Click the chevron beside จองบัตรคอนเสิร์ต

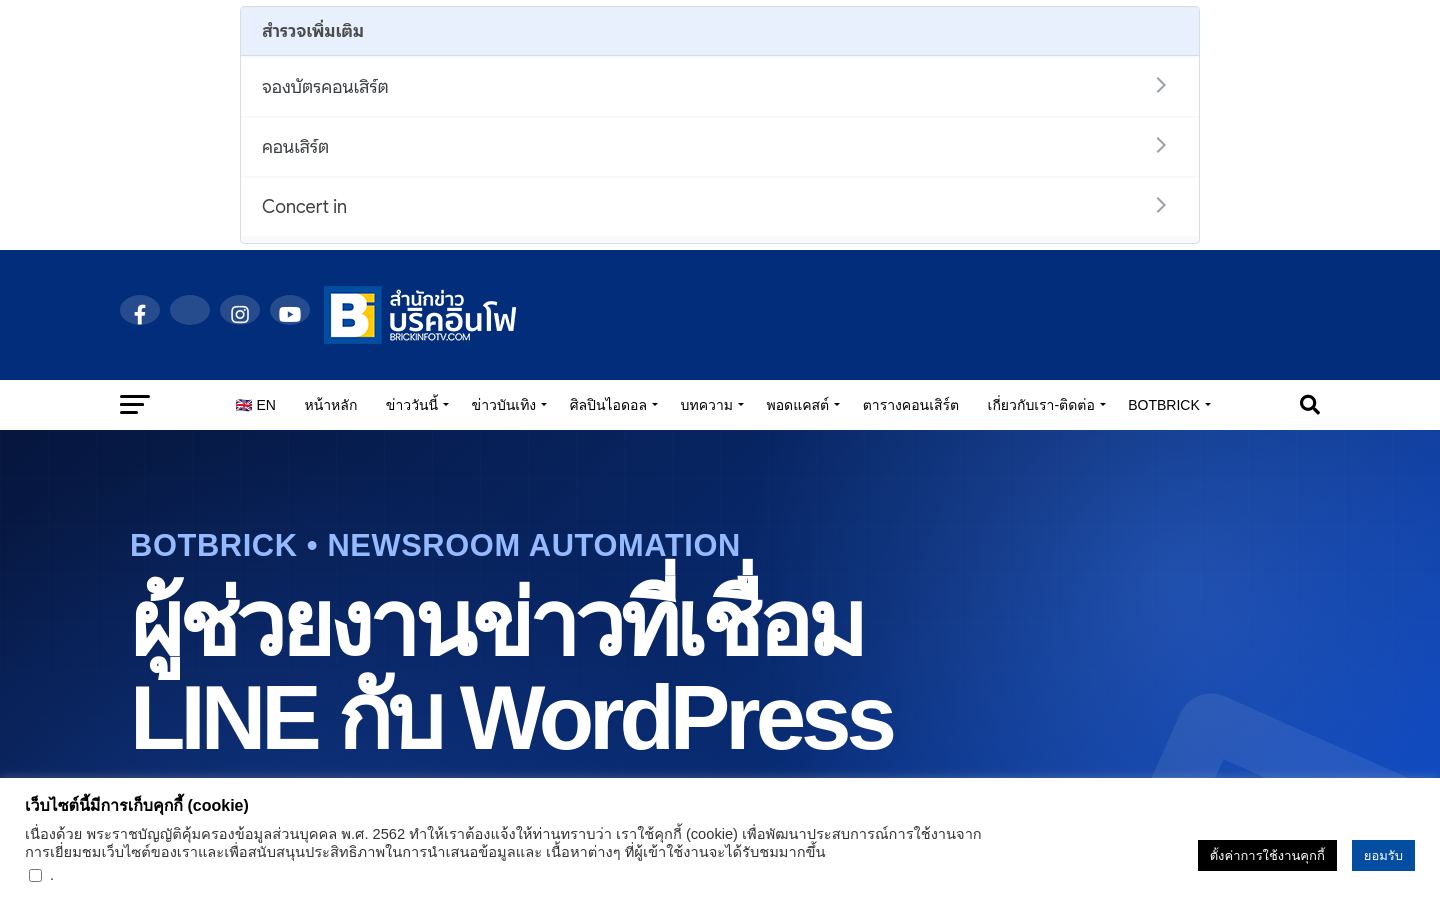(1161, 85)
